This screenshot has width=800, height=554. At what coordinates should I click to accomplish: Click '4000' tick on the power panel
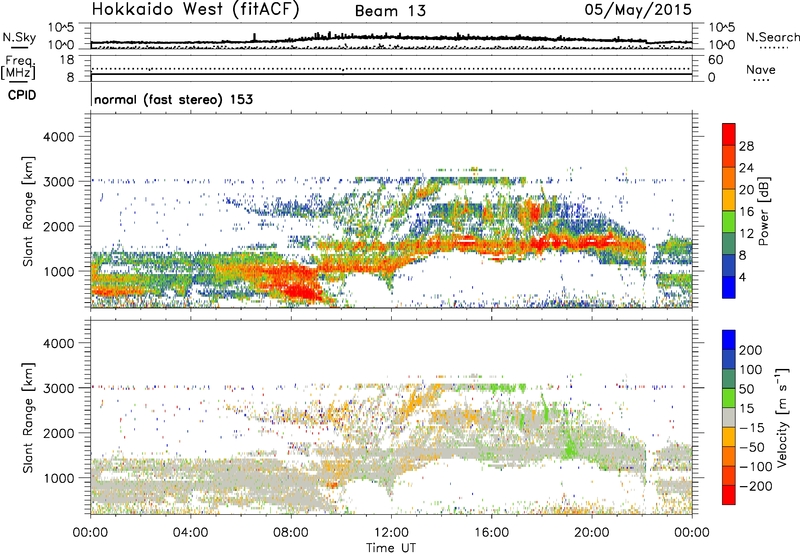[58, 137]
